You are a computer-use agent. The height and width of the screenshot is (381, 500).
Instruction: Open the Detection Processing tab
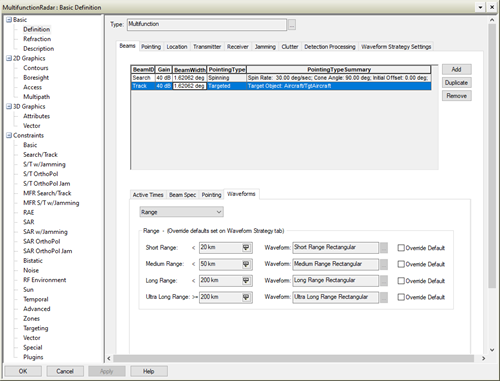(330, 47)
